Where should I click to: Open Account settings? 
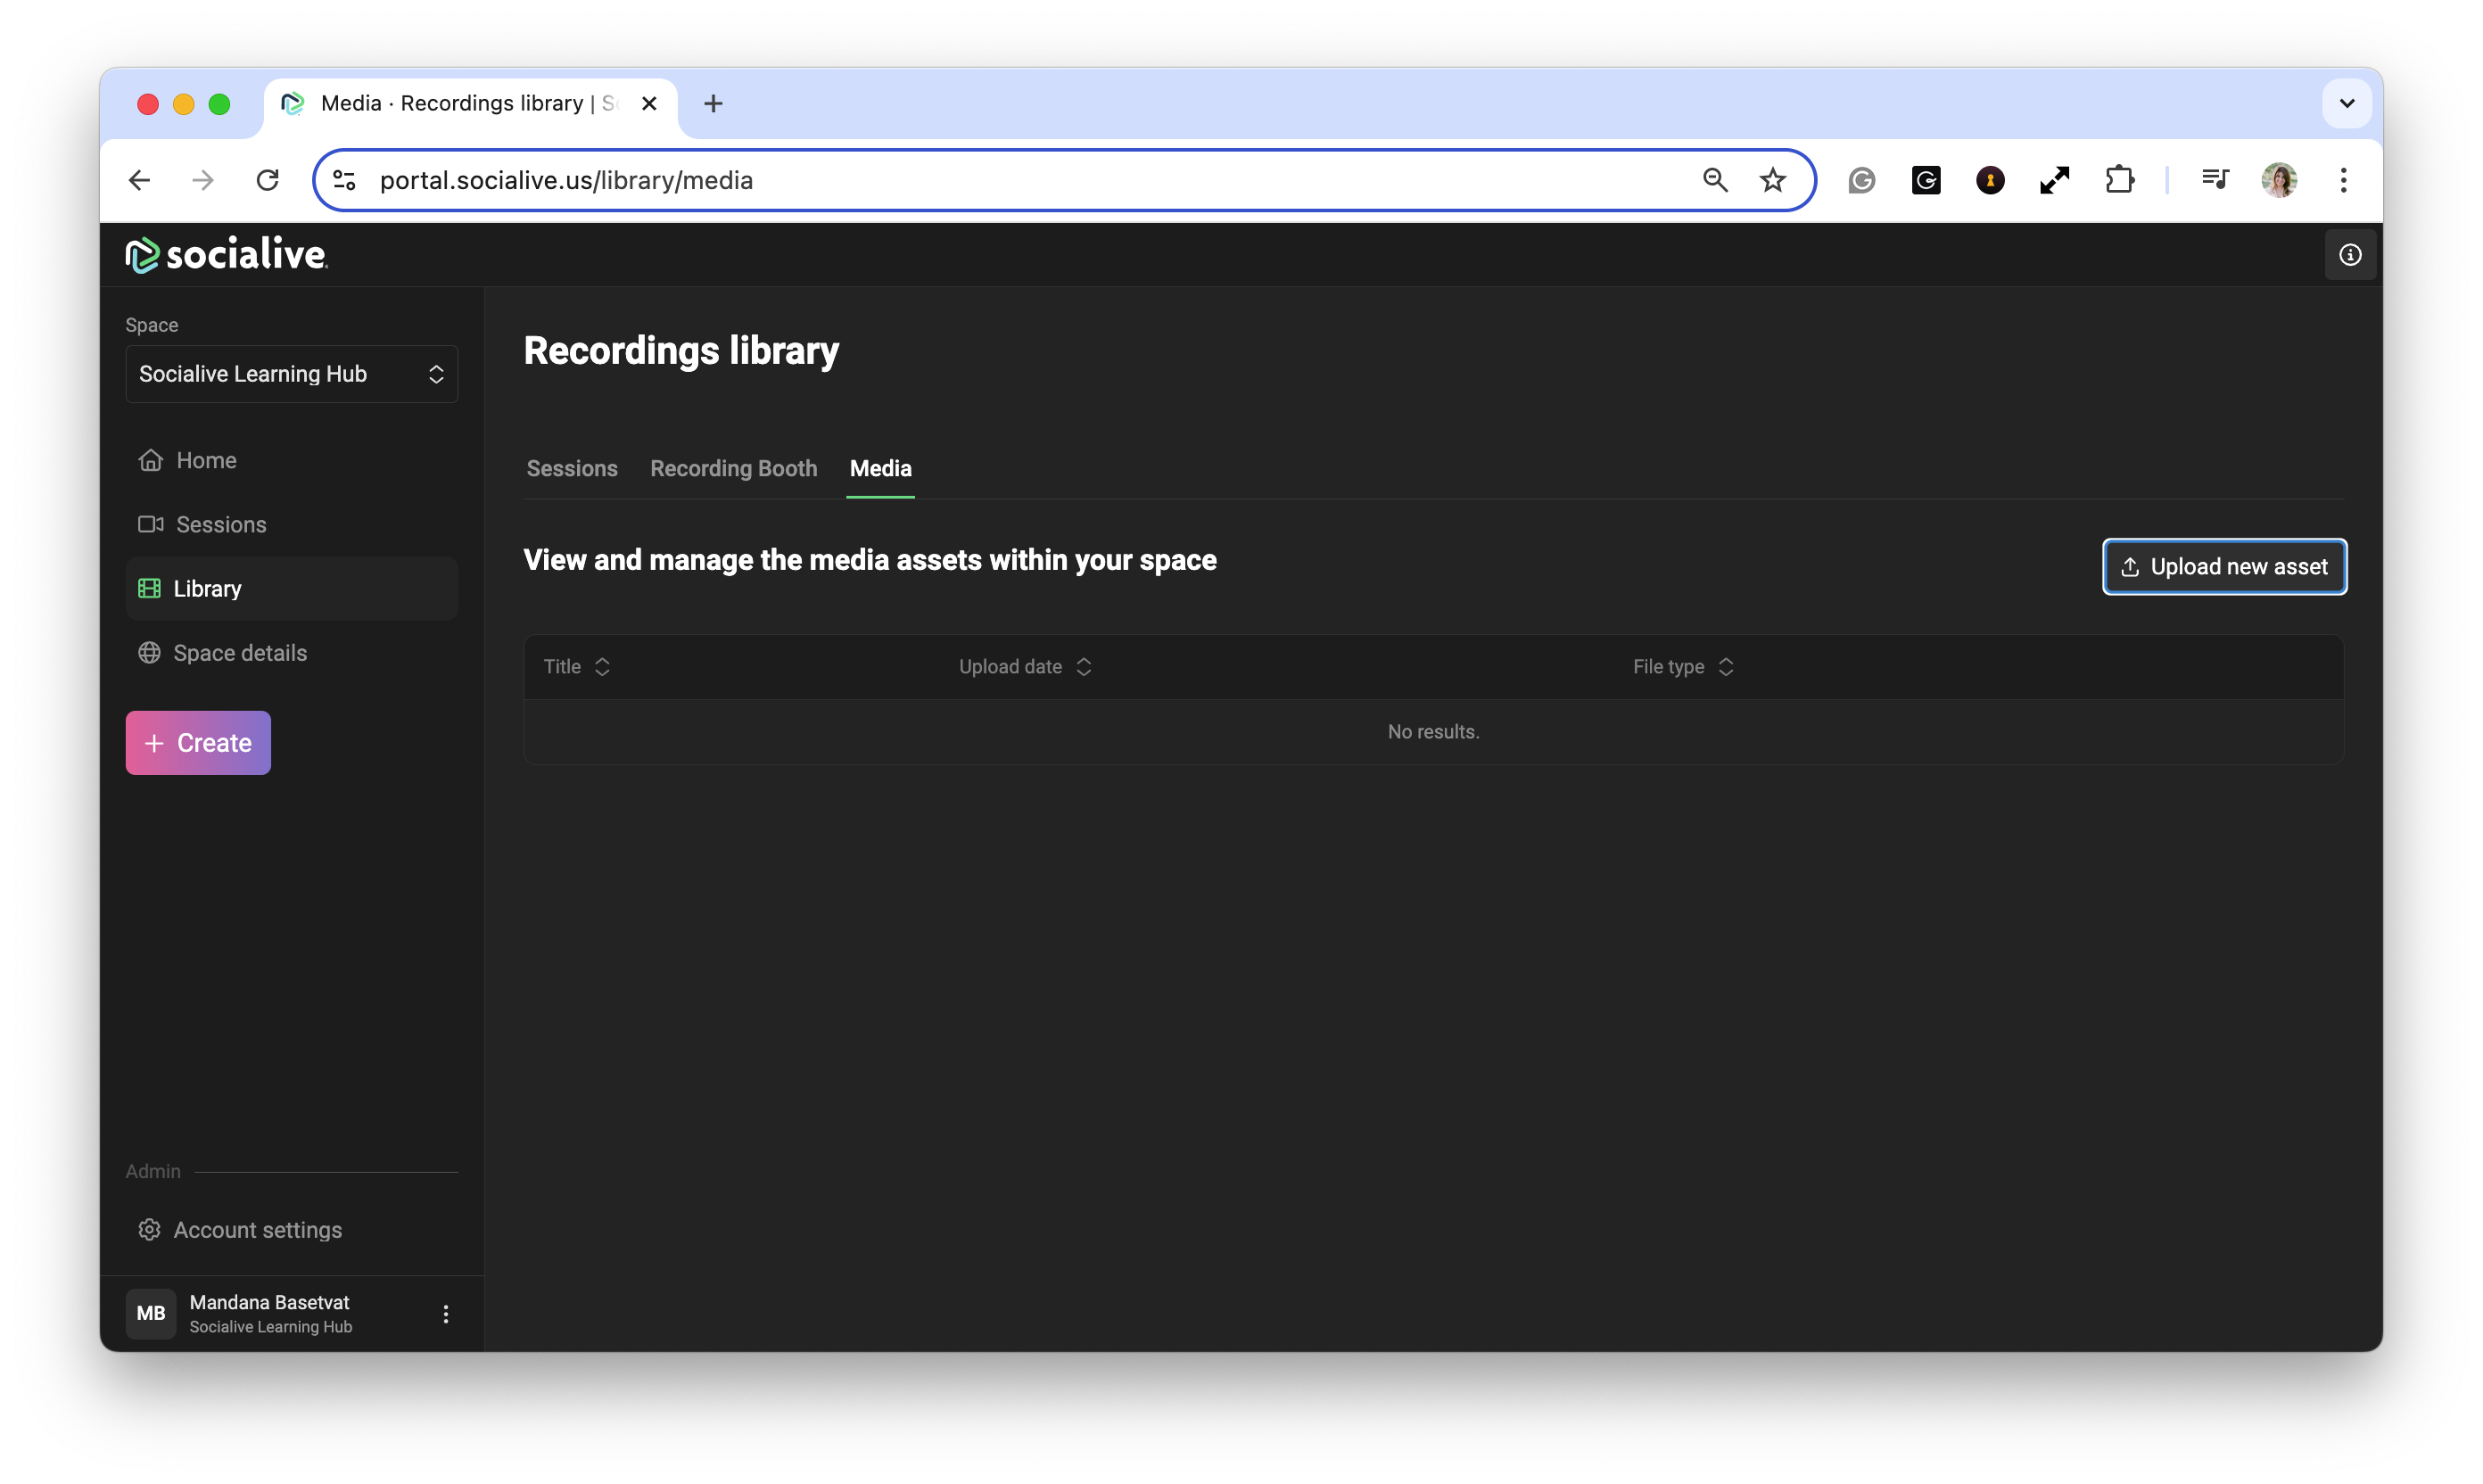click(x=257, y=1230)
